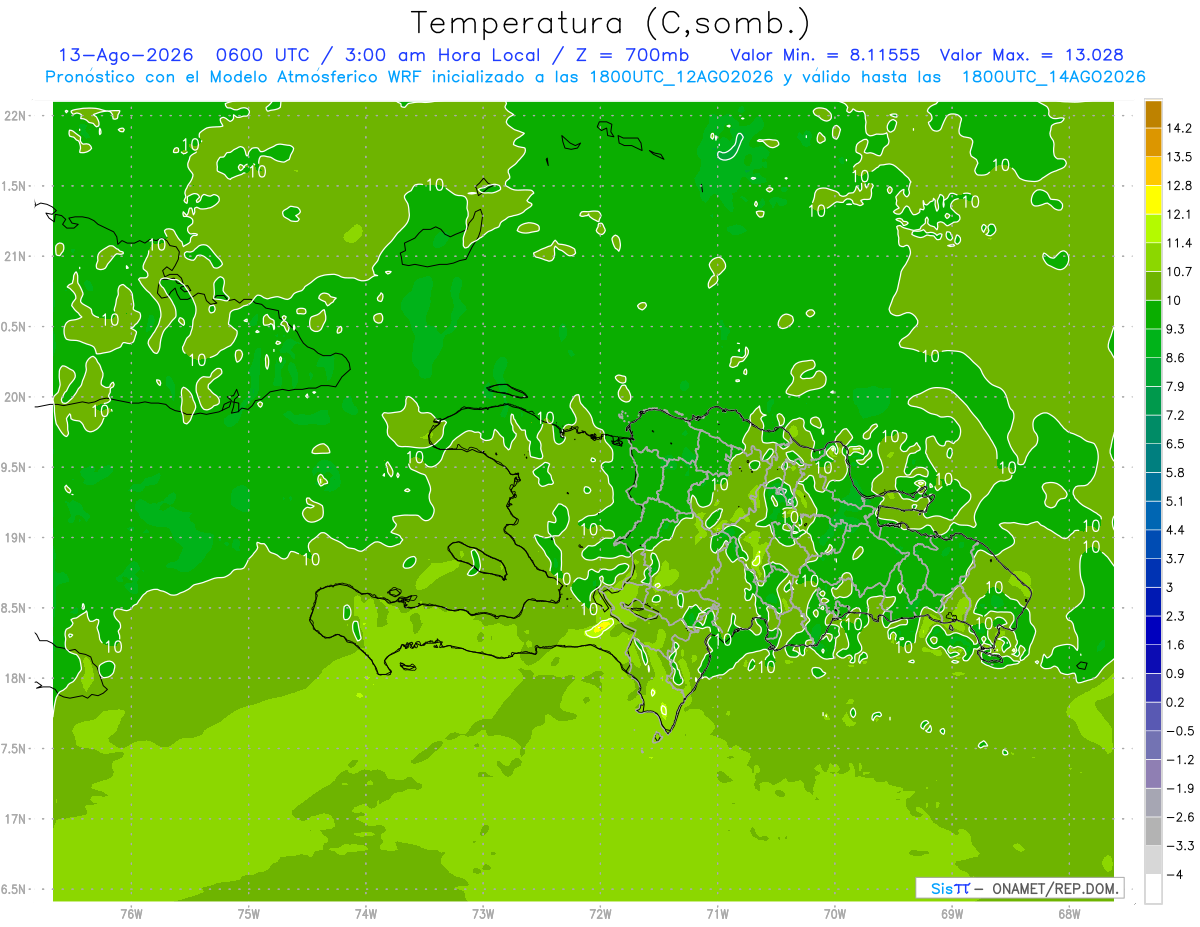Click the 'Valor Min. = 8.11555' value
This screenshot has width=1200, height=927.
[825, 55]
